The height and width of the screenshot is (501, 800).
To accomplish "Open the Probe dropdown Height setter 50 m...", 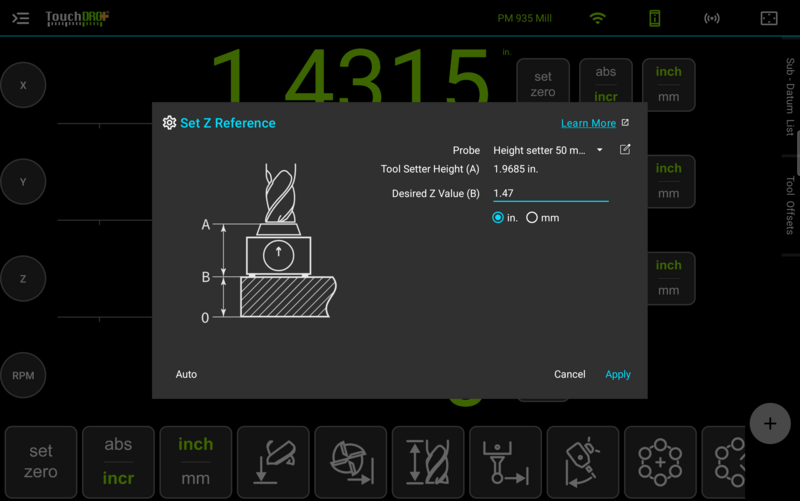I will [548, 151].
